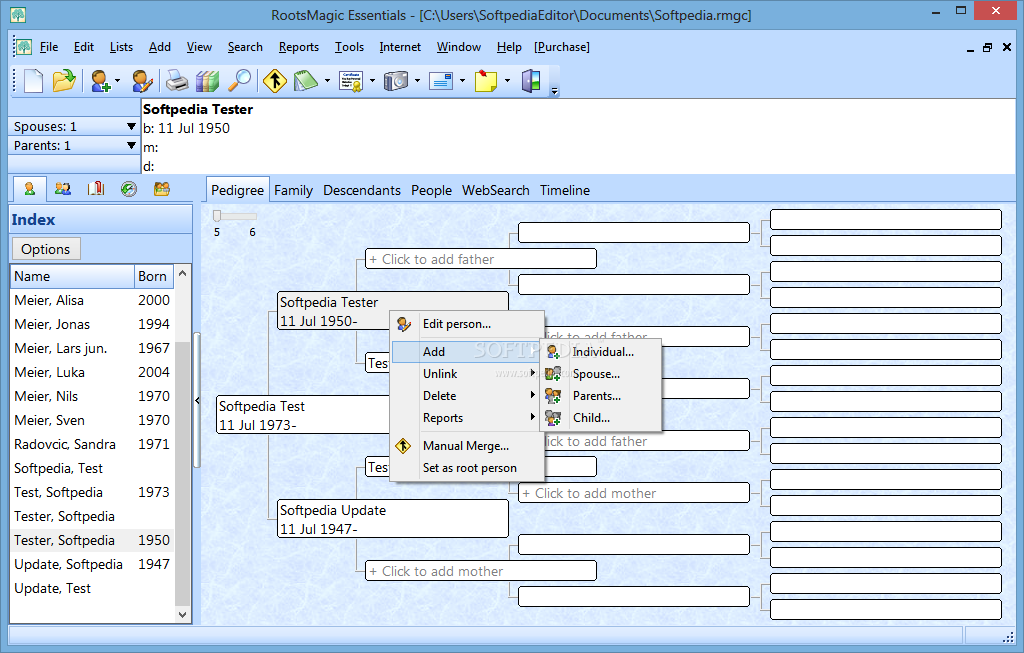This screenshot has width=1024, height=653.
Task: Click the Options button in the Index panel
Action: [46, 249]
